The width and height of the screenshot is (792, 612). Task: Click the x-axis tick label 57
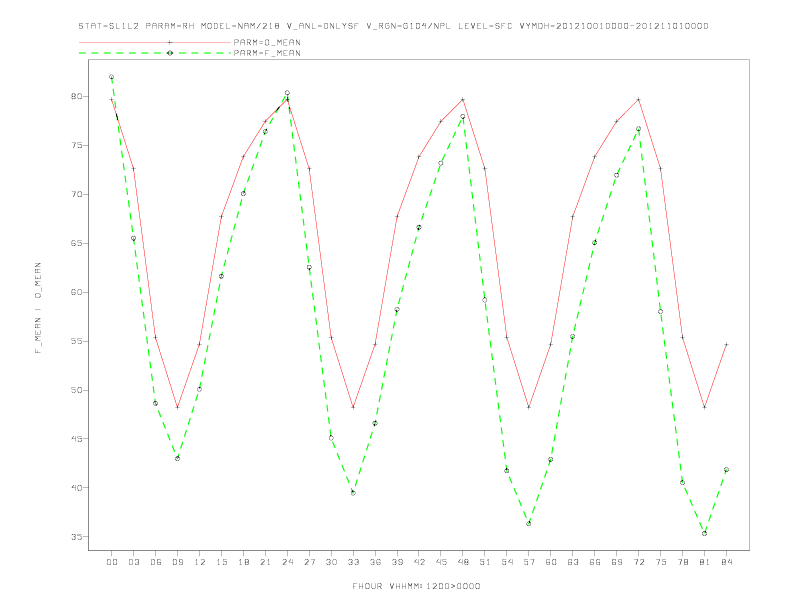coord(529,562)
